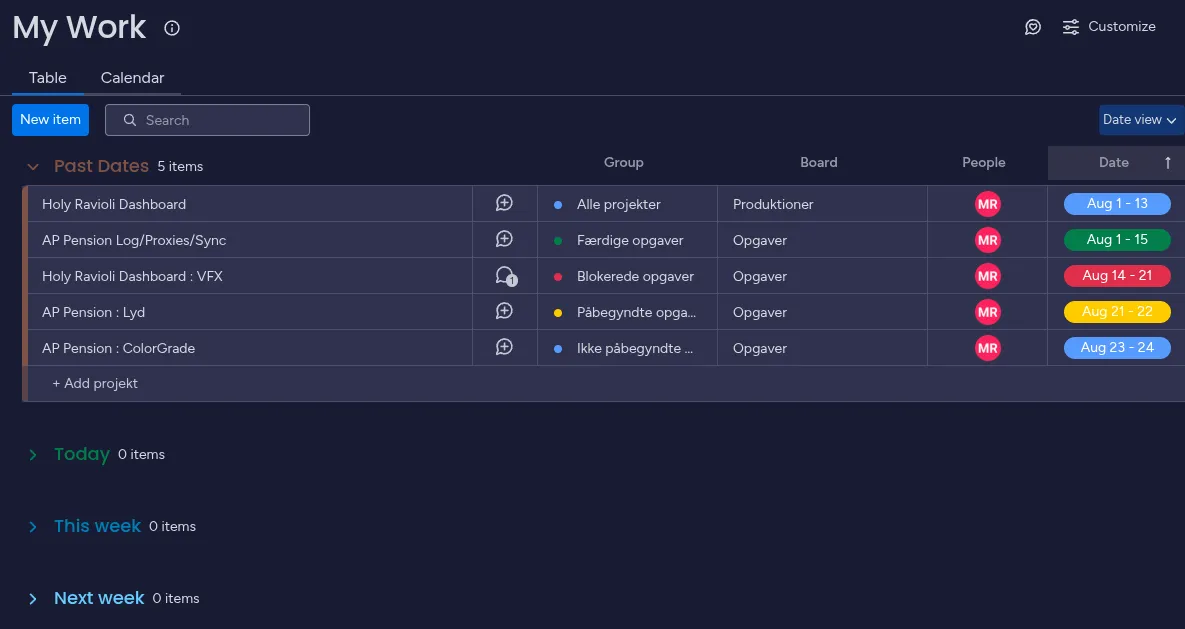
Task: Click the feedback chat bubble icon
Action: pyautogui.click(x=1033, y=27)
